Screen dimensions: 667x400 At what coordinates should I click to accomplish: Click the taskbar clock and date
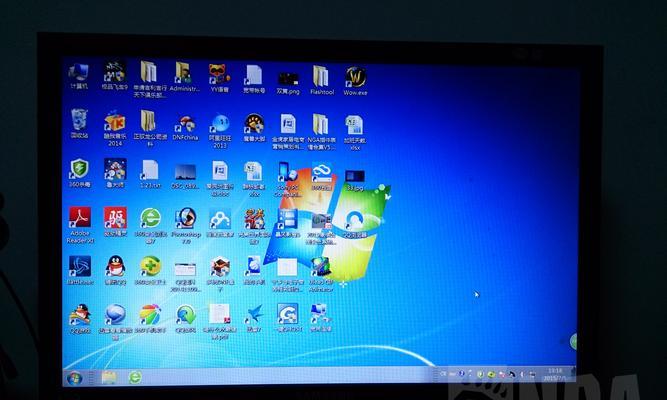pyautogui.click(x=555, y=373)
